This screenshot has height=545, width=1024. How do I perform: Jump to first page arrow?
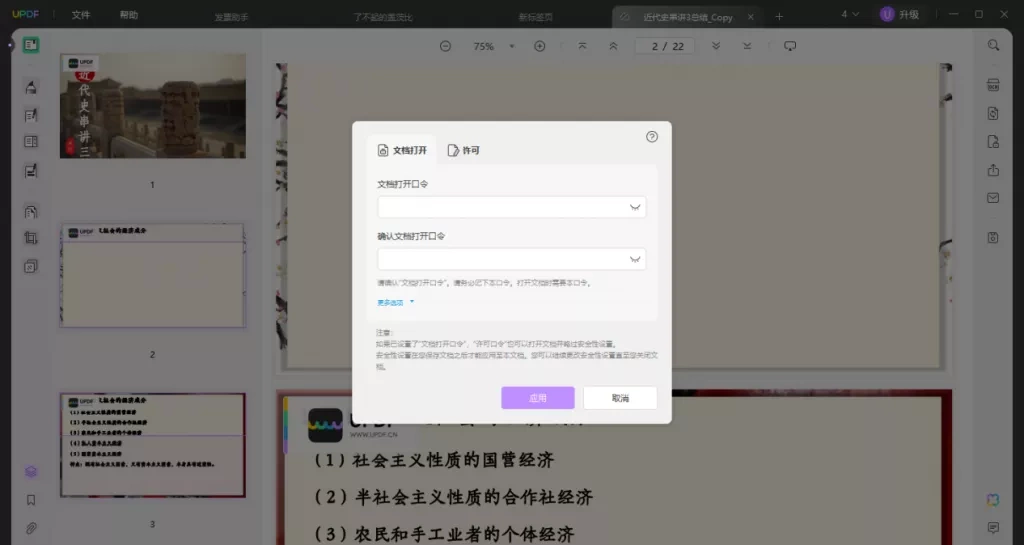tap(582, 46)
